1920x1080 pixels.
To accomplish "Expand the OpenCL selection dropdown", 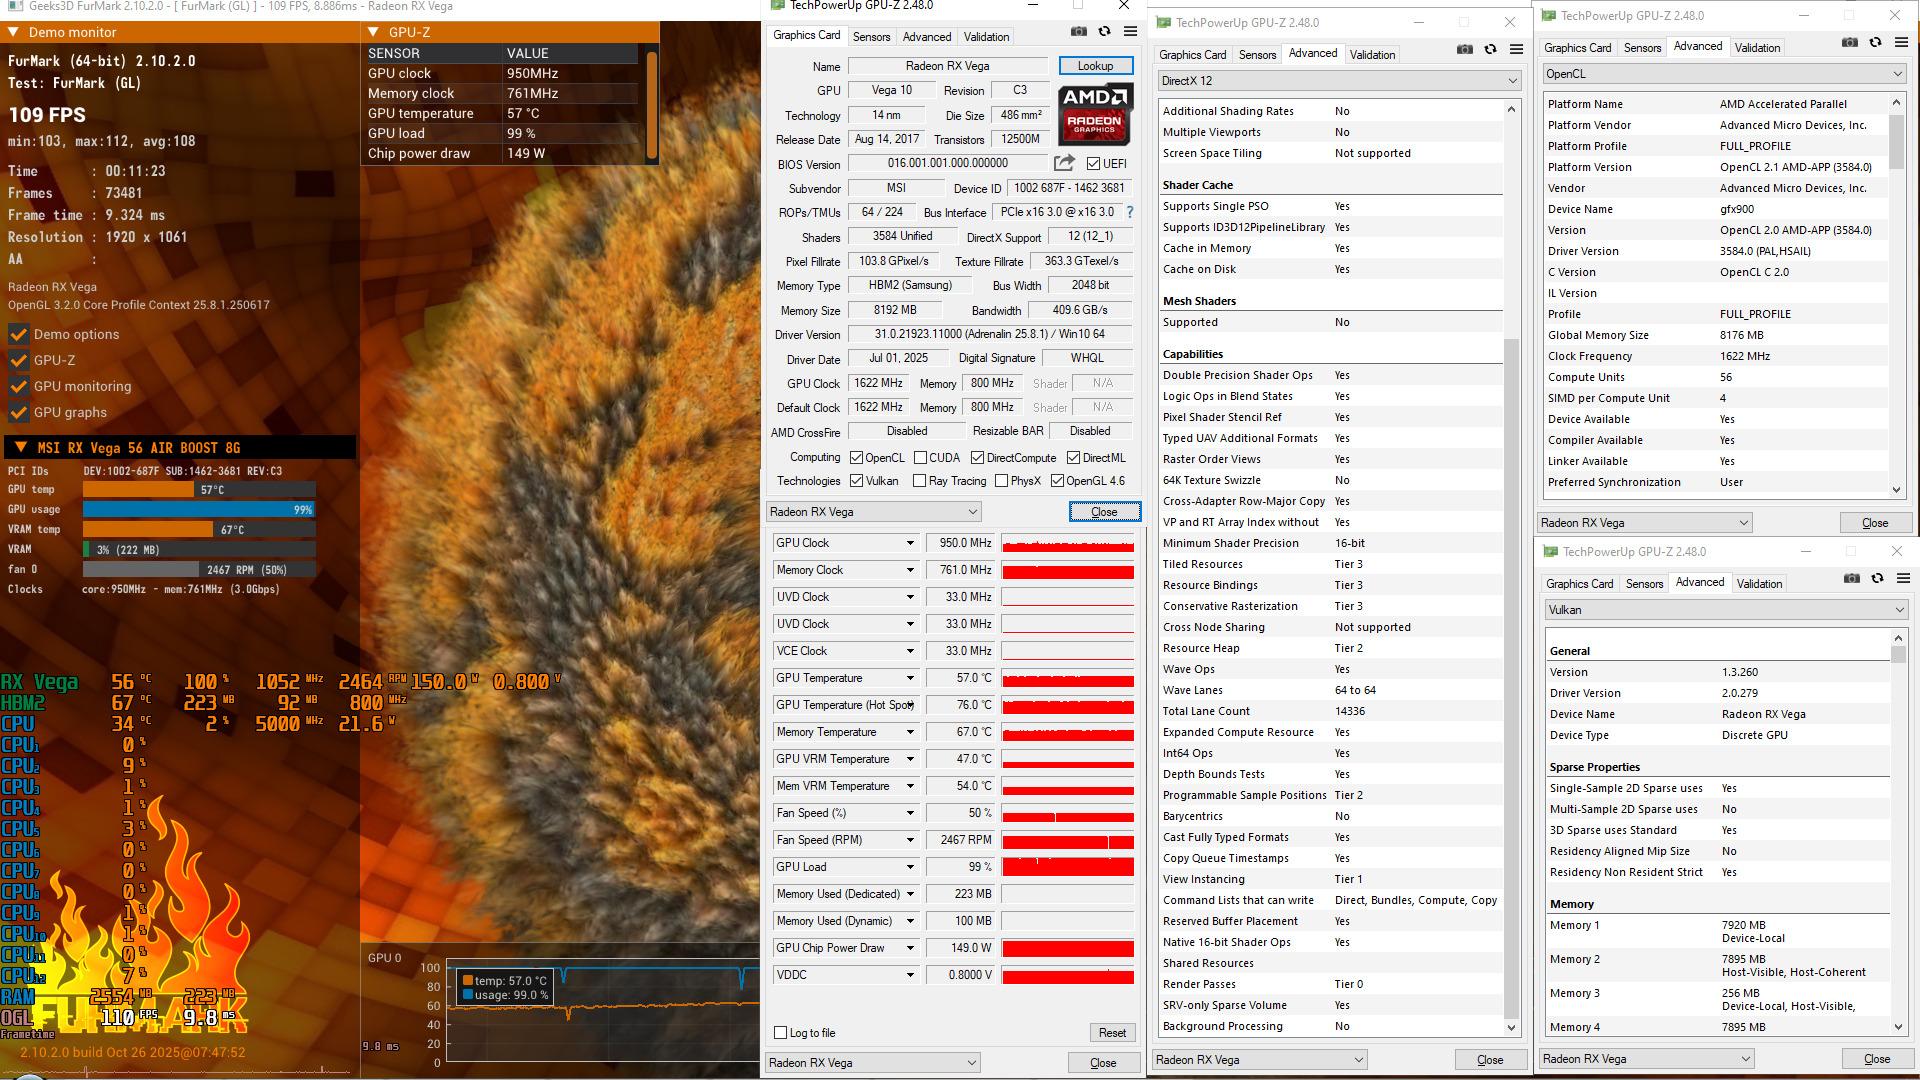I will tap(1723, 74).
